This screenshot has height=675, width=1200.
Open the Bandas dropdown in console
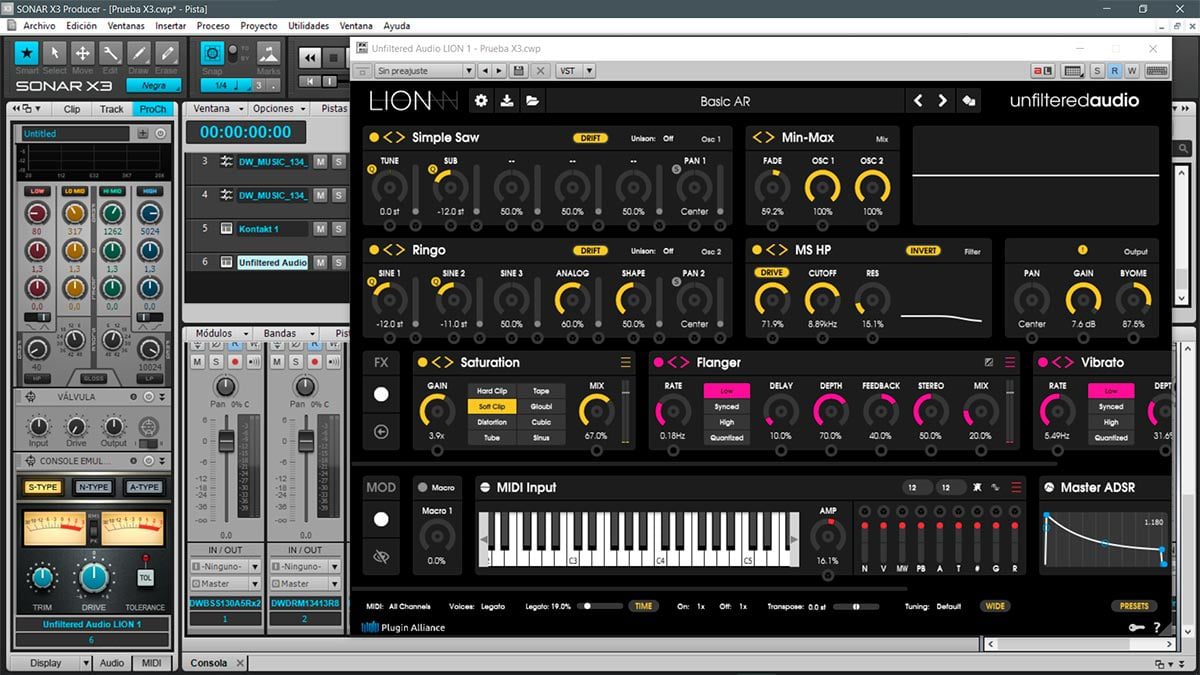(x=287, y=333)
